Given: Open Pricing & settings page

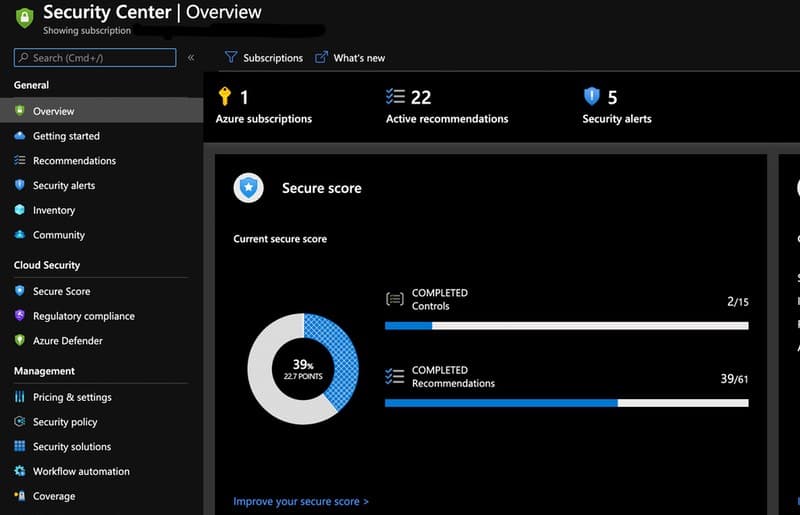Looking at the screenshot, I should point(72,397).
